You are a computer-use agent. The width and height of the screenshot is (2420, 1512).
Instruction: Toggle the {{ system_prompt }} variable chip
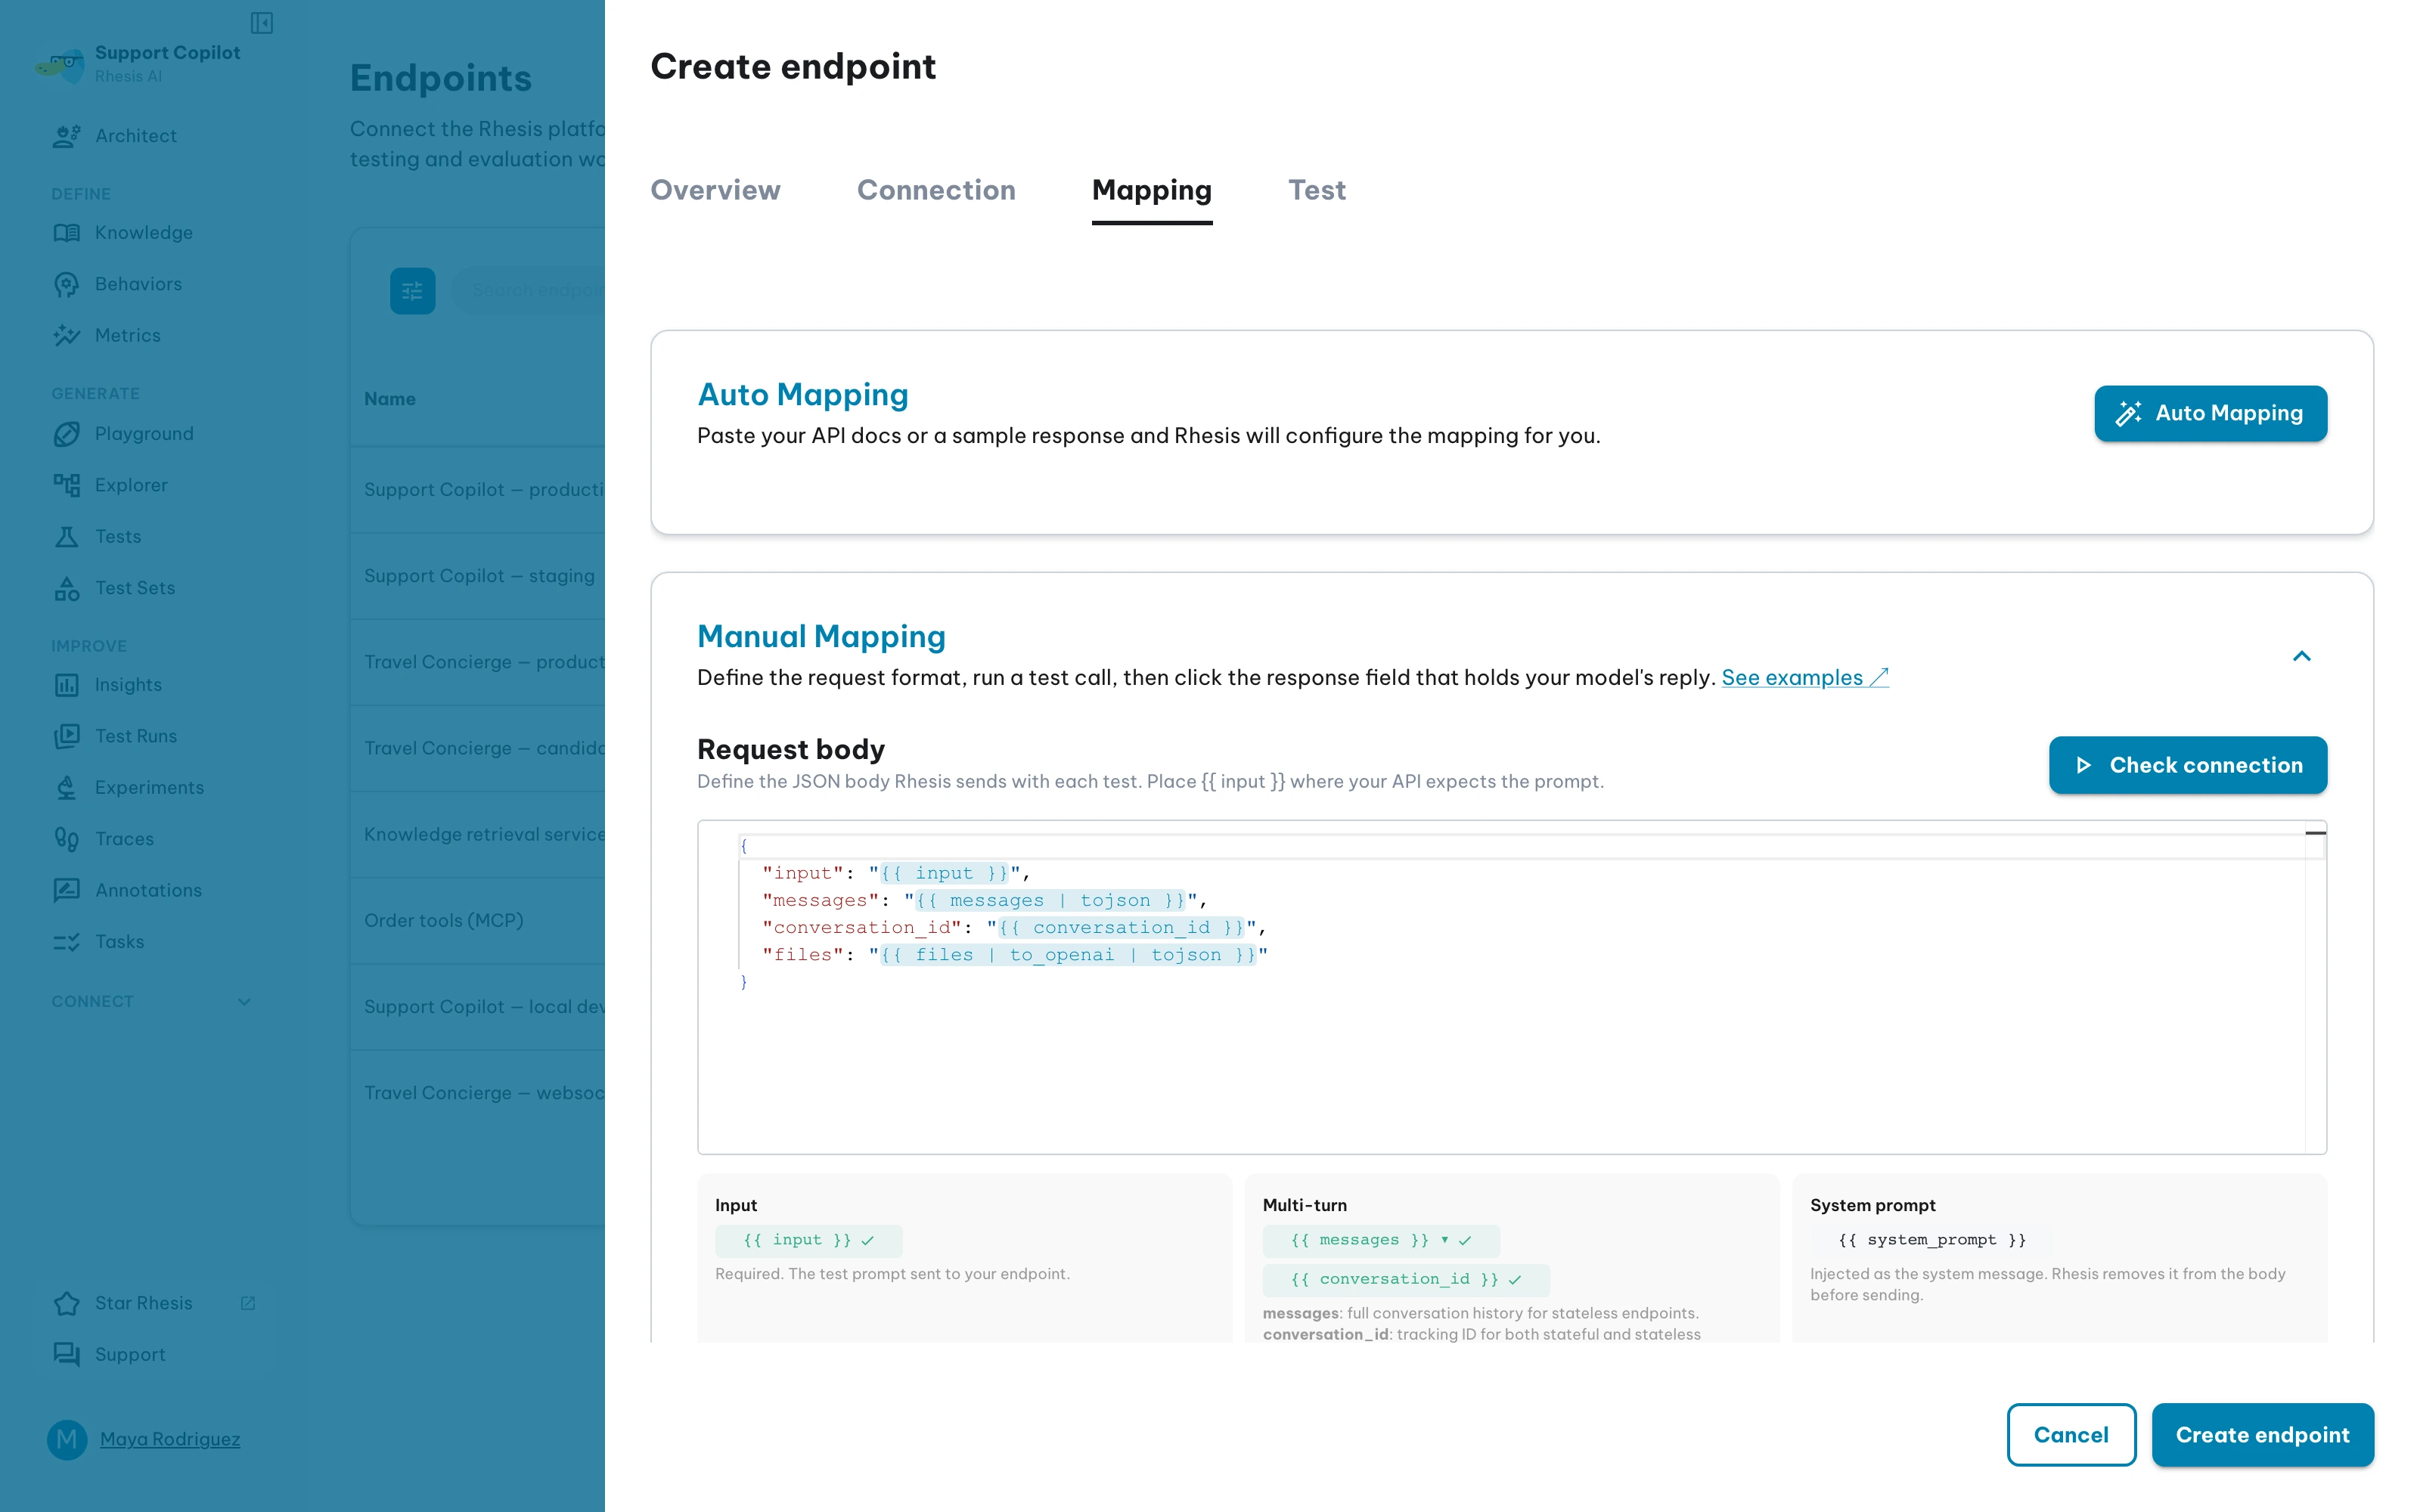(x=1931, y=1240)
